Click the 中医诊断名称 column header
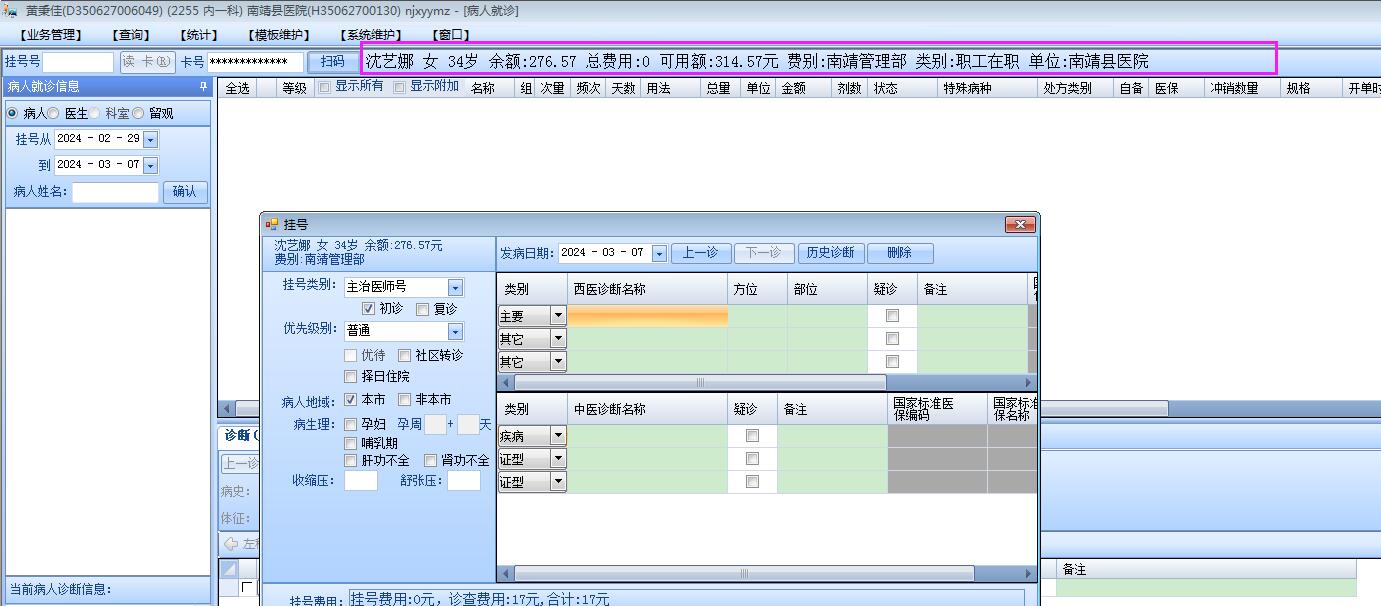The image size is (1381, 606). point(648,409)
